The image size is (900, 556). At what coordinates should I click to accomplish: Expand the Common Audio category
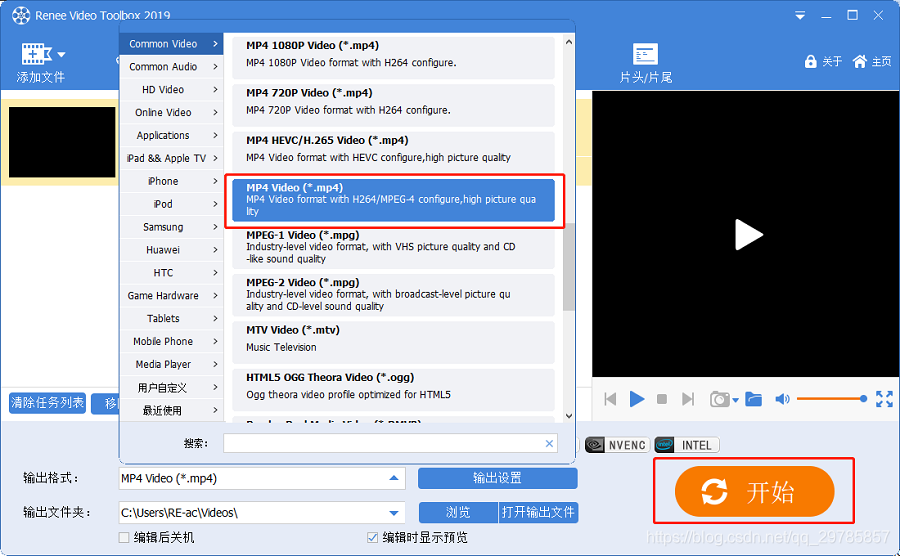coord(172,67)
